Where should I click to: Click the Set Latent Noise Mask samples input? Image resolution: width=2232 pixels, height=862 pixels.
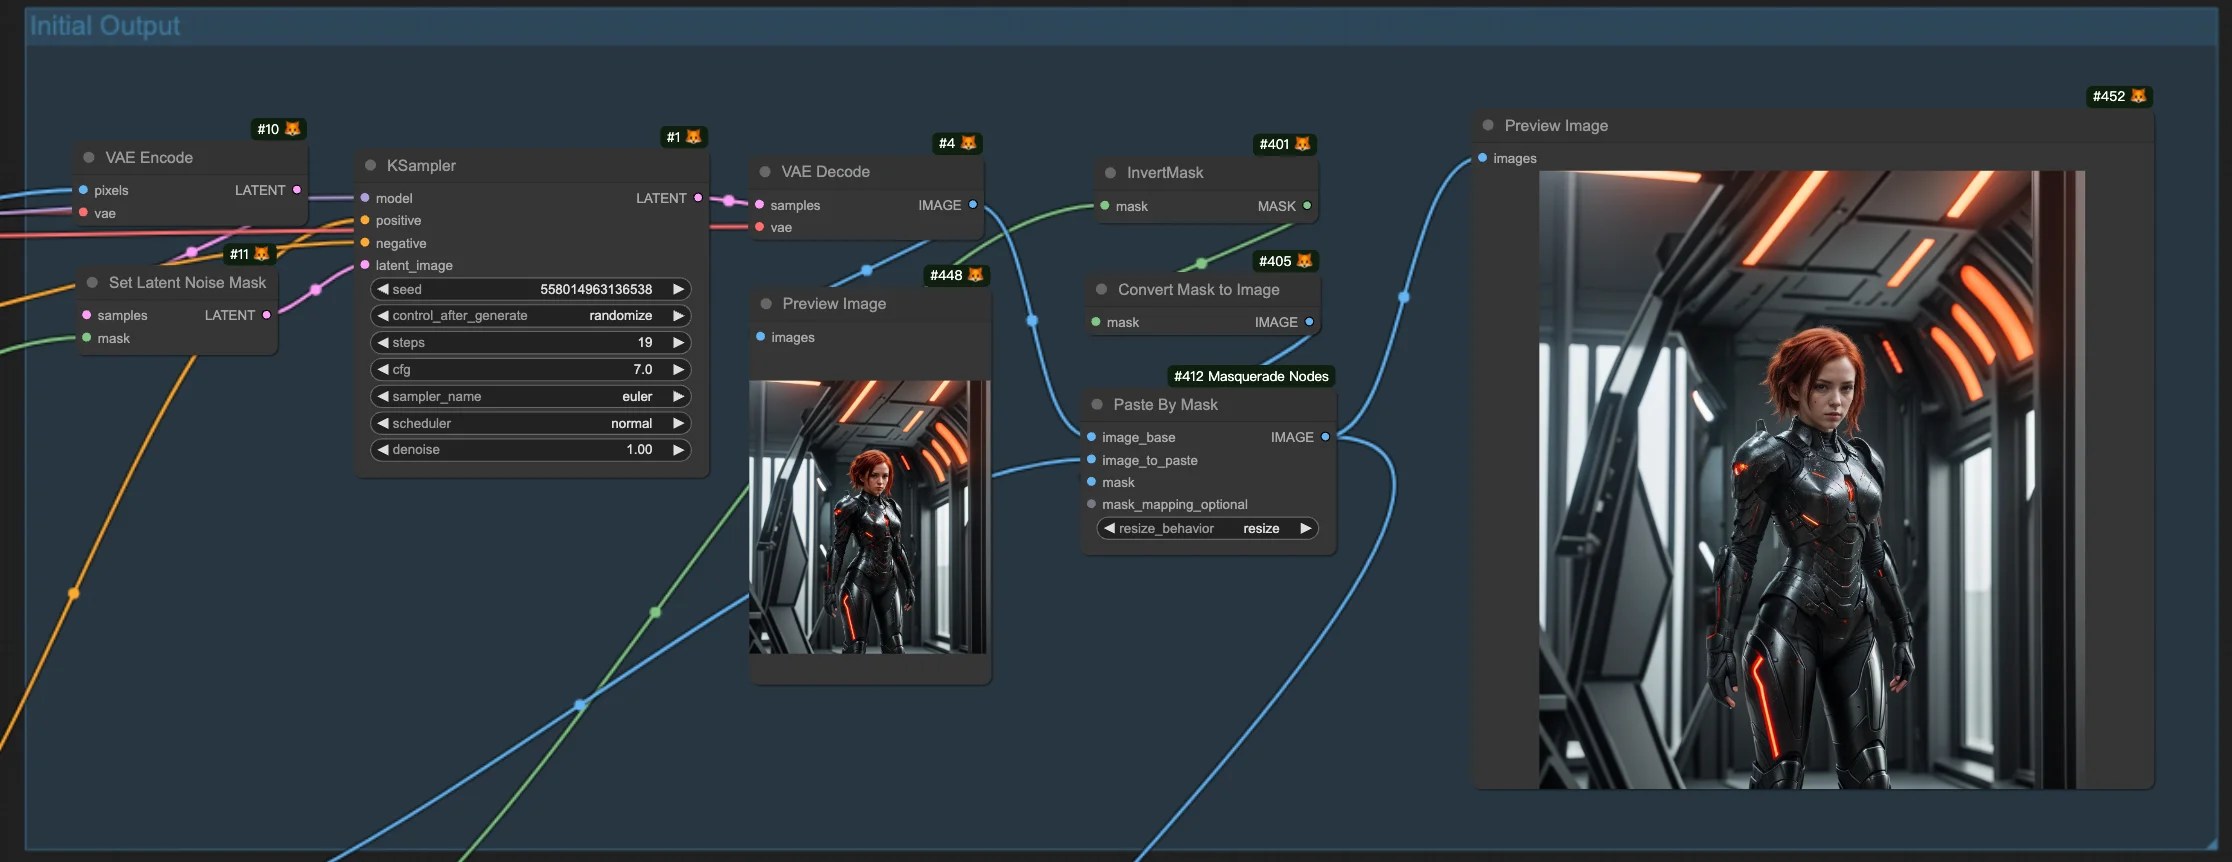pyautogui.click(x=87, y=315)
